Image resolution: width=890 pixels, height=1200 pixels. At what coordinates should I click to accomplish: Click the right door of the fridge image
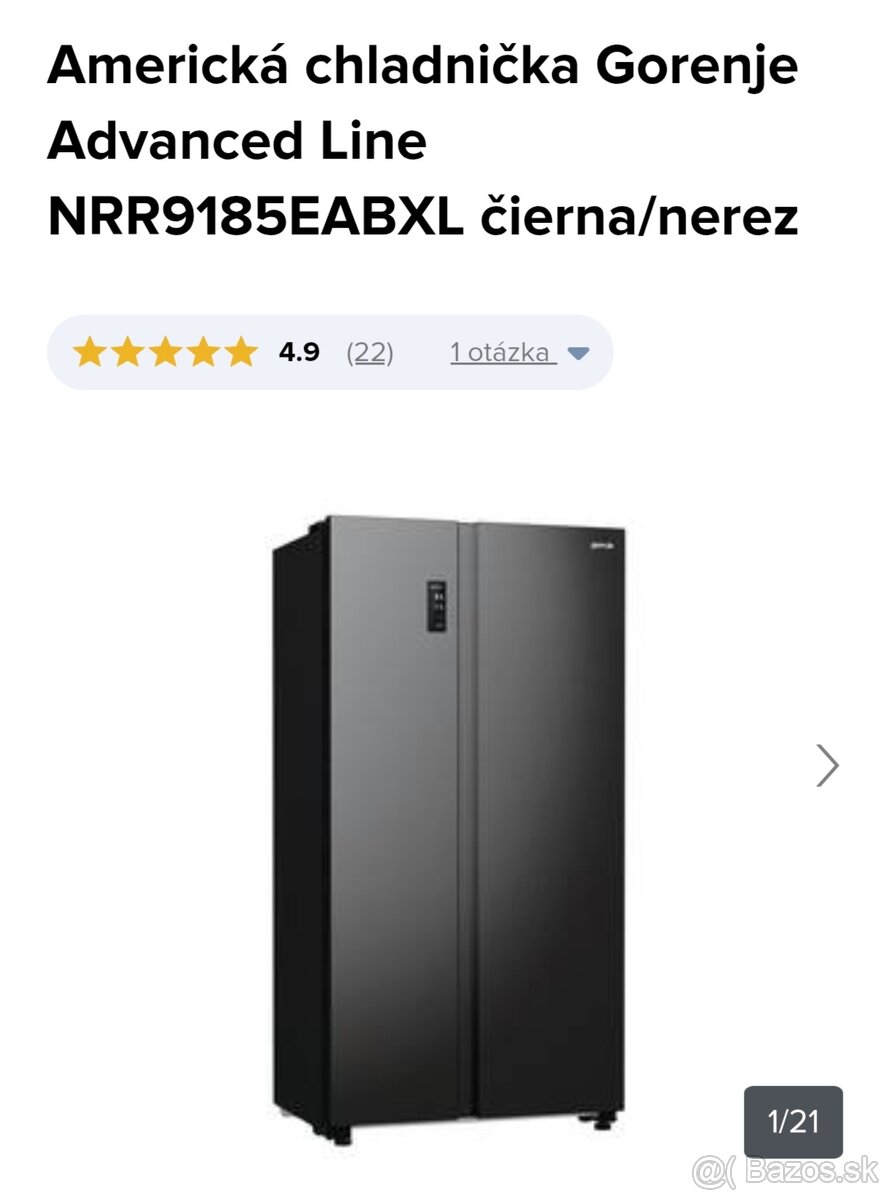[x=549, y=820]
